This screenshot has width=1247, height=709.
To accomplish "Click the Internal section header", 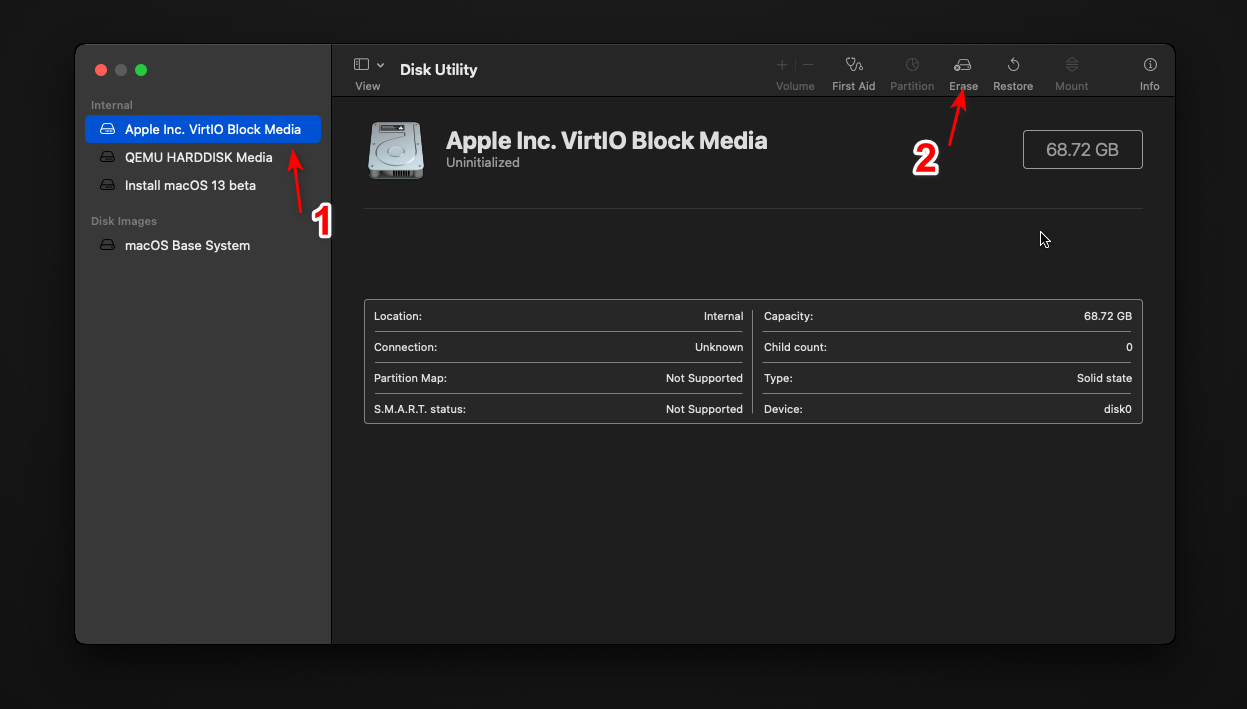I will click(x=112, y=105).
